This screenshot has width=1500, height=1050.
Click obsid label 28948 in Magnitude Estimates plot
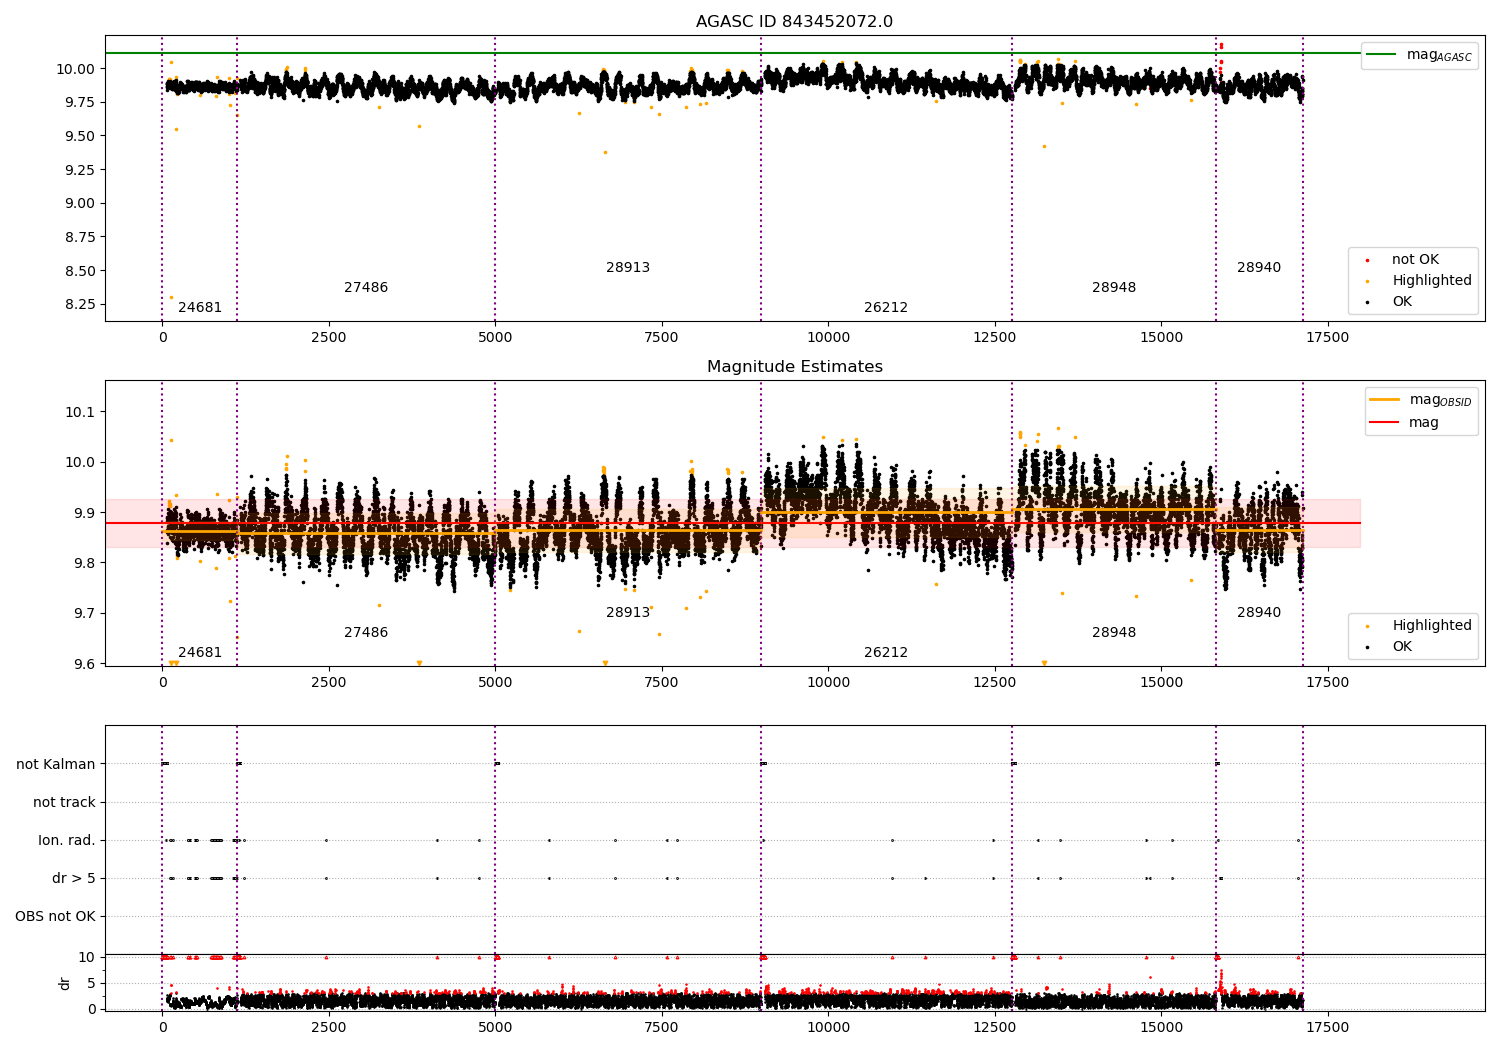pos(1114,633)
